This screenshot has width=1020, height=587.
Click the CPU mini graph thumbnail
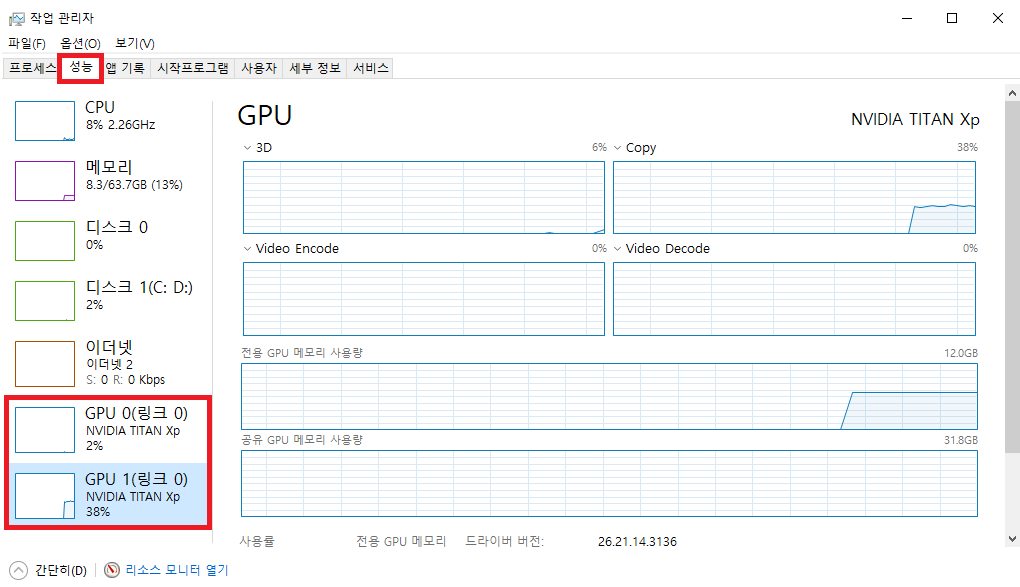[45, 121]
